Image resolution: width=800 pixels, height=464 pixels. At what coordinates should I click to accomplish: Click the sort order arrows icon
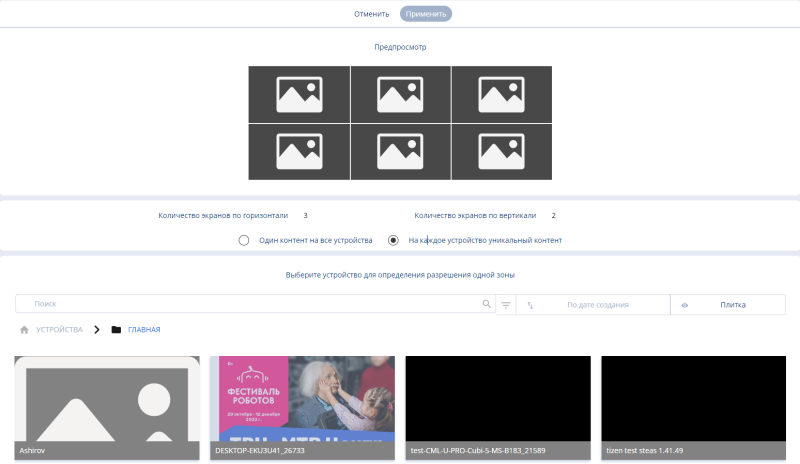(x=530, y=305)
